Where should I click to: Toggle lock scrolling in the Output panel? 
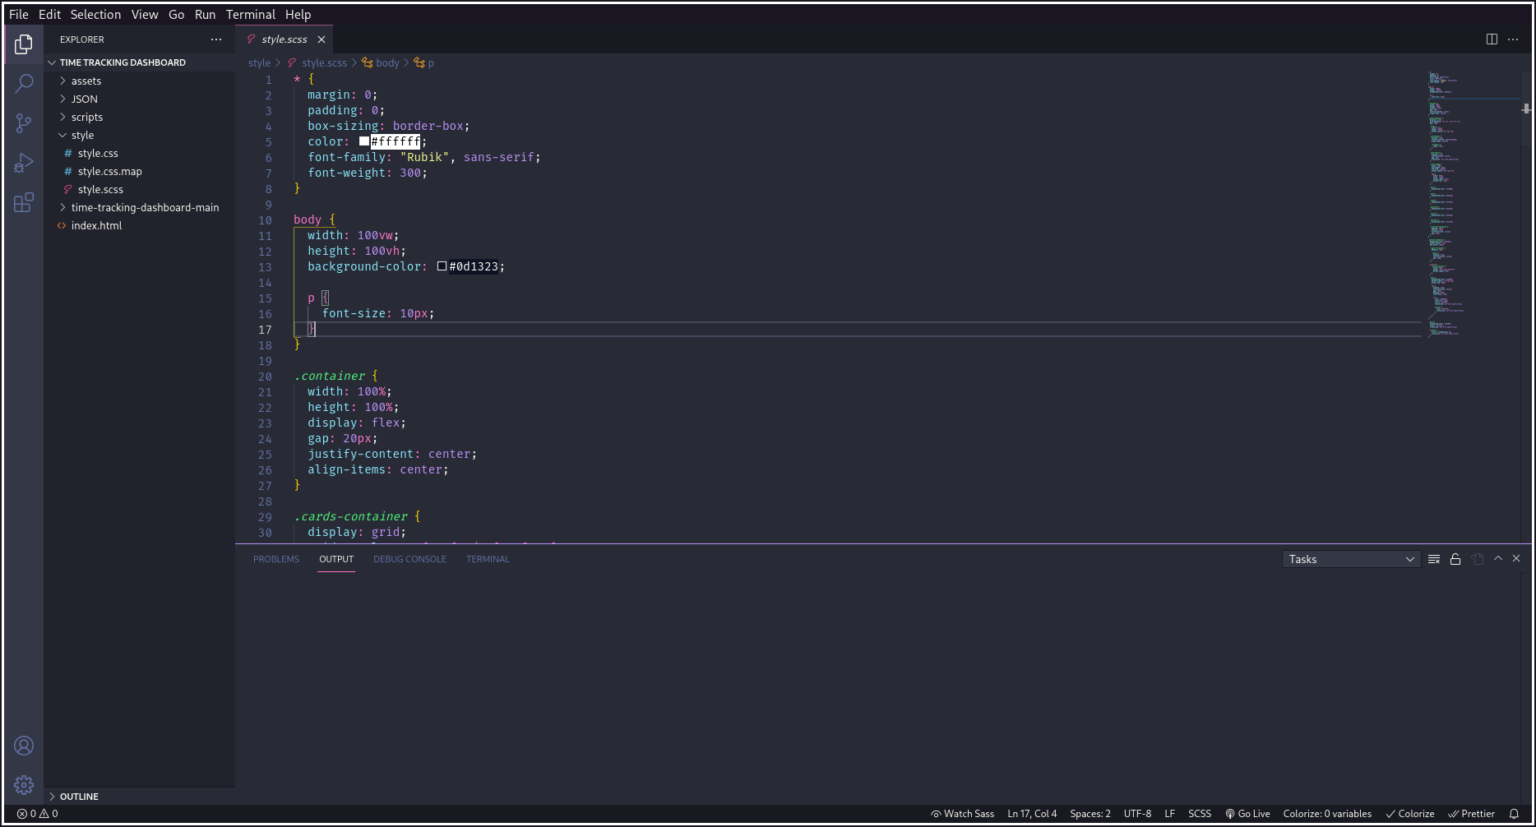1455,558
